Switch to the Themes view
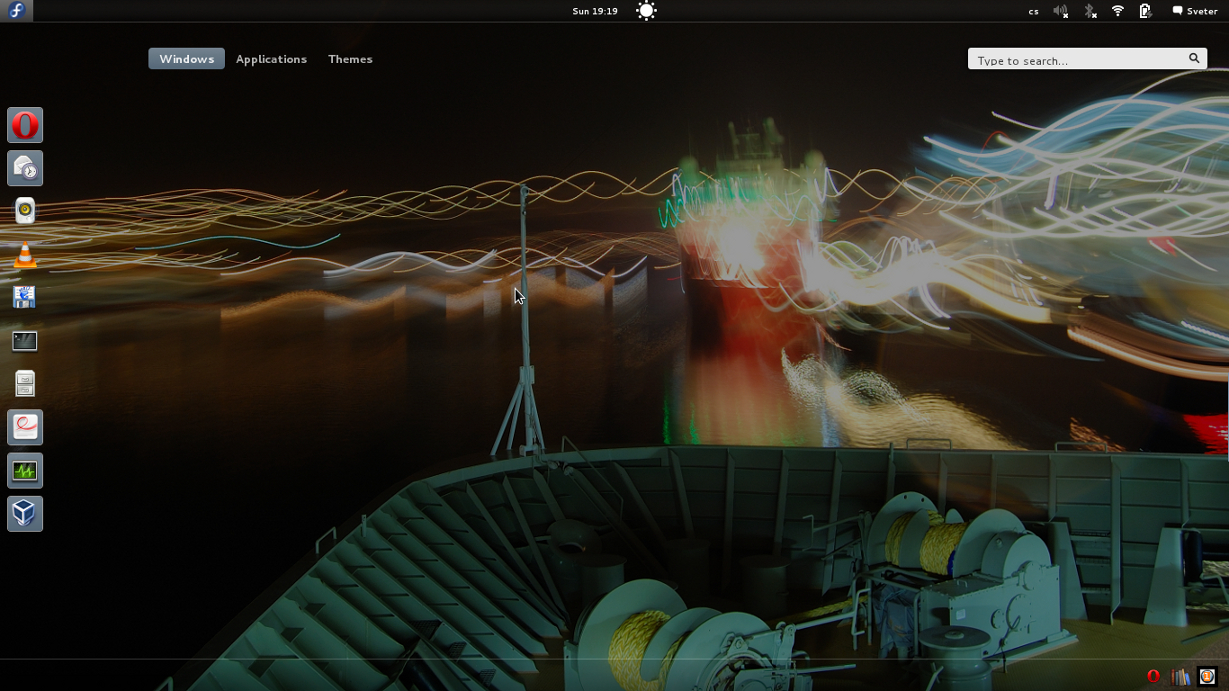The width and height of the screenshot is (1229, 691). (350, 59)
